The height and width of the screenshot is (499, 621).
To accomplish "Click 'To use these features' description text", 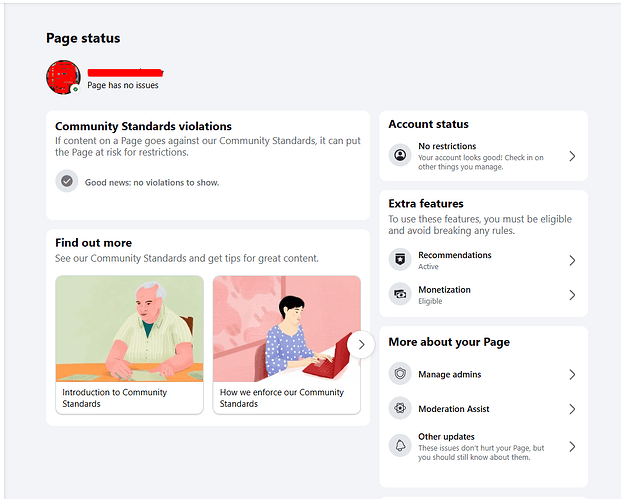I will click(x=480, y=225).
